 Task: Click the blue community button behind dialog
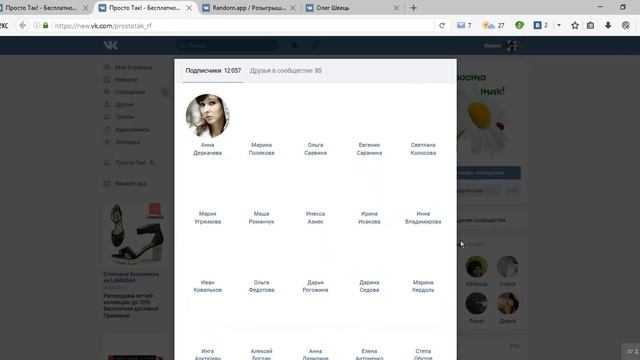[489, 173]
